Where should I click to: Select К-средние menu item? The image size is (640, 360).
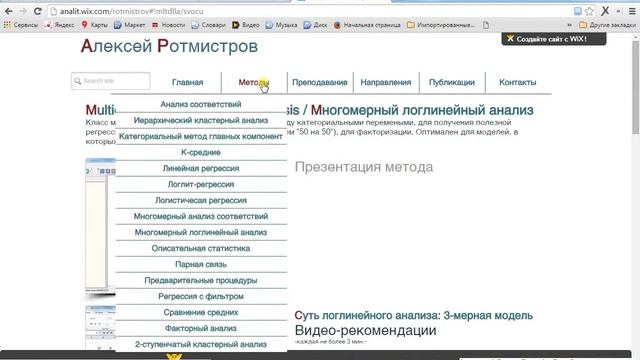coord(201,152)
